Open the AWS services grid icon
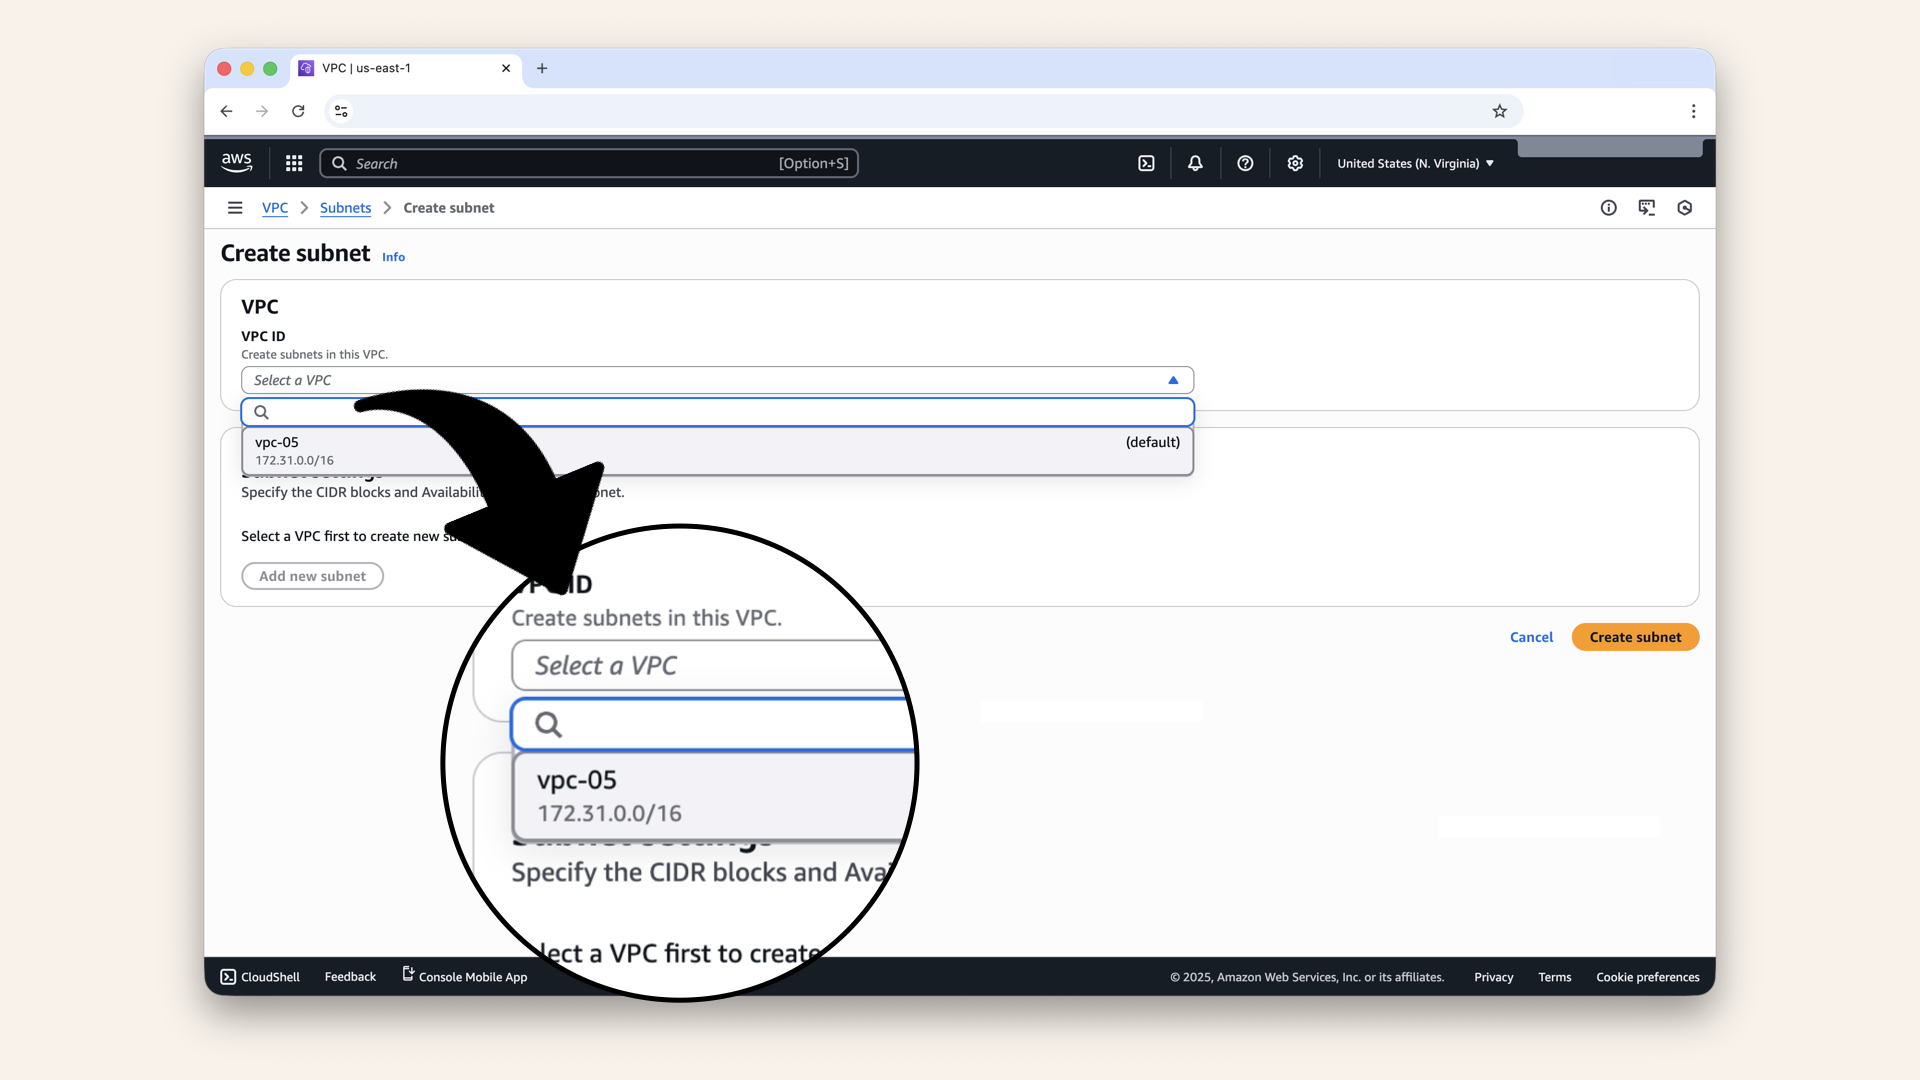 click(293, 163)
